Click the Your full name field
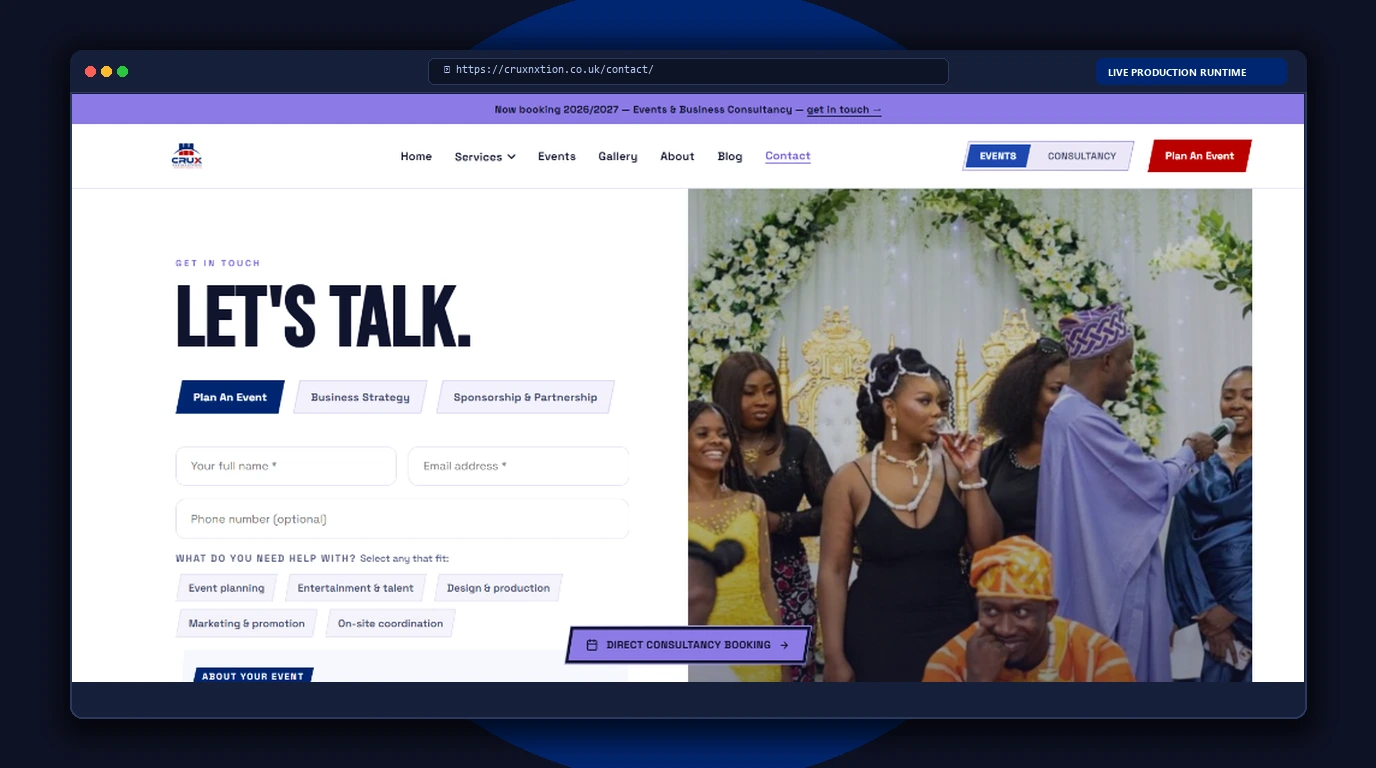The image size is (1376, 768). [x=286, y=466]
